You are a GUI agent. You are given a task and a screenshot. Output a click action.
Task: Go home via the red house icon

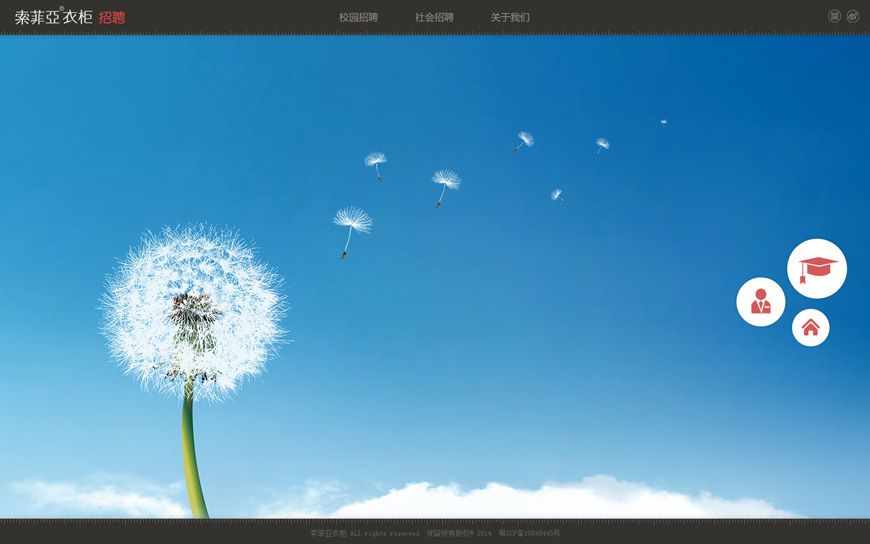(x=810, y=328)
